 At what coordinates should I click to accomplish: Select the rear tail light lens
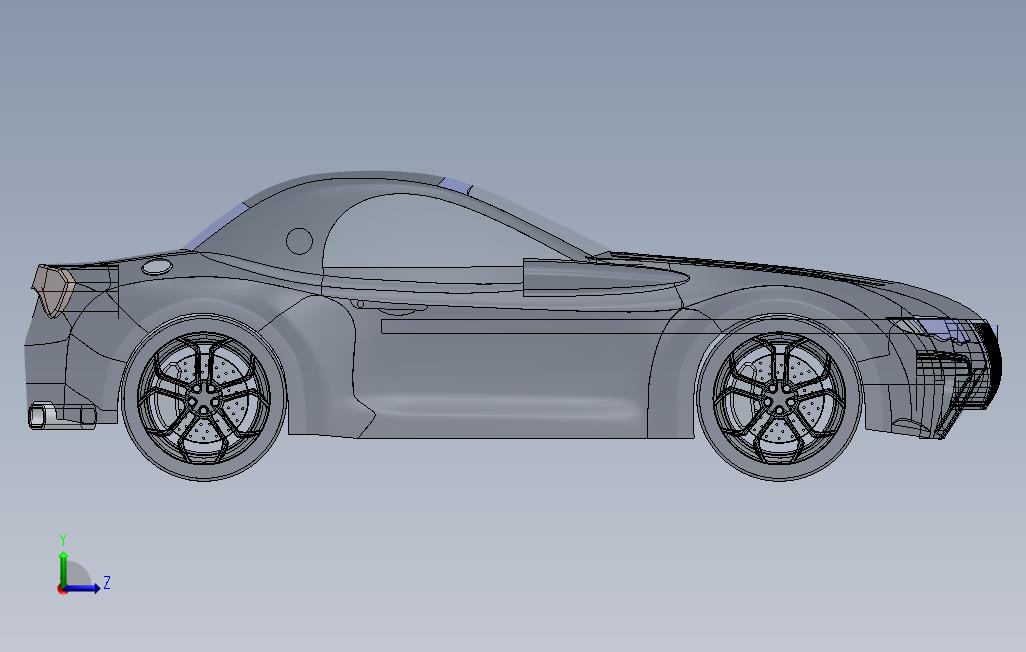pyautogui.click(x=54, y=290)
